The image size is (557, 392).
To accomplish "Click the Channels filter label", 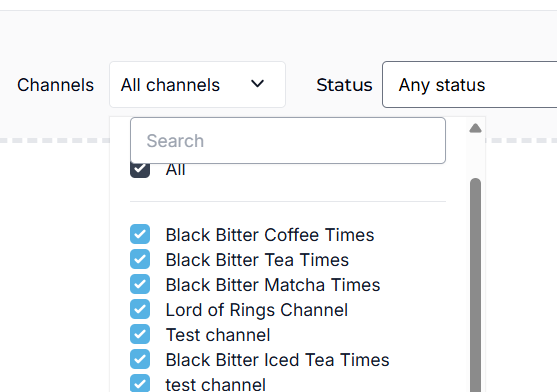I will [55, 85].
